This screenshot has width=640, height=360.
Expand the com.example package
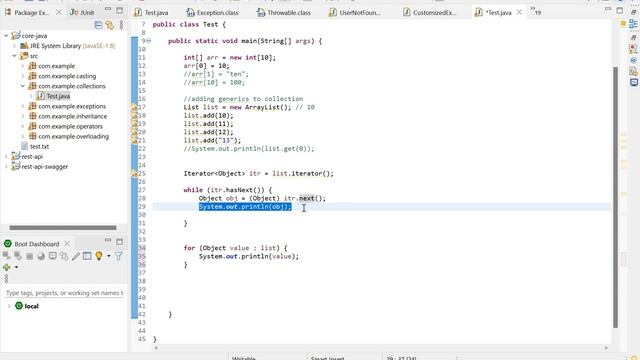point(23,66)
